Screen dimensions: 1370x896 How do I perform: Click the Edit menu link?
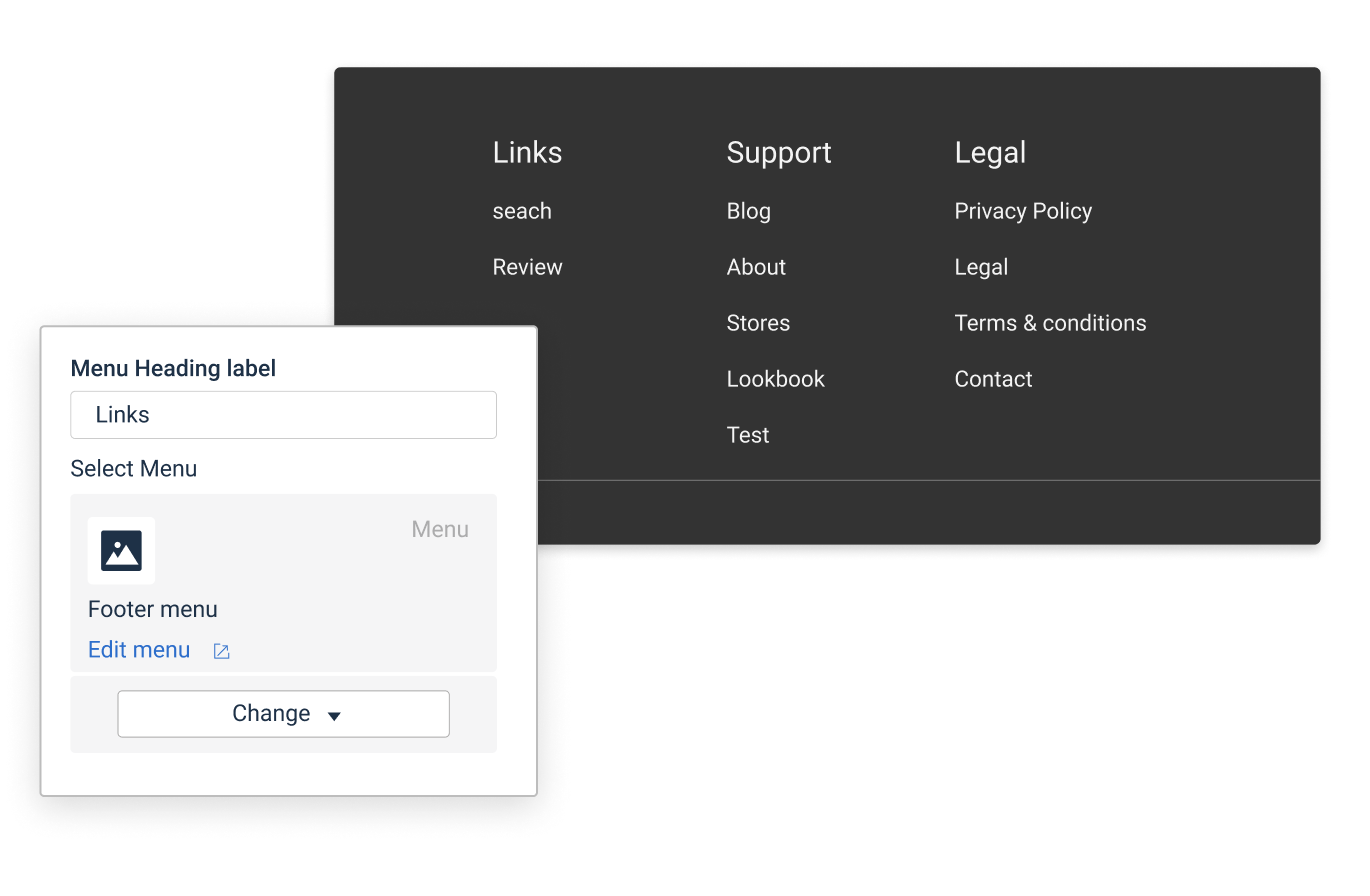point(138,649)
